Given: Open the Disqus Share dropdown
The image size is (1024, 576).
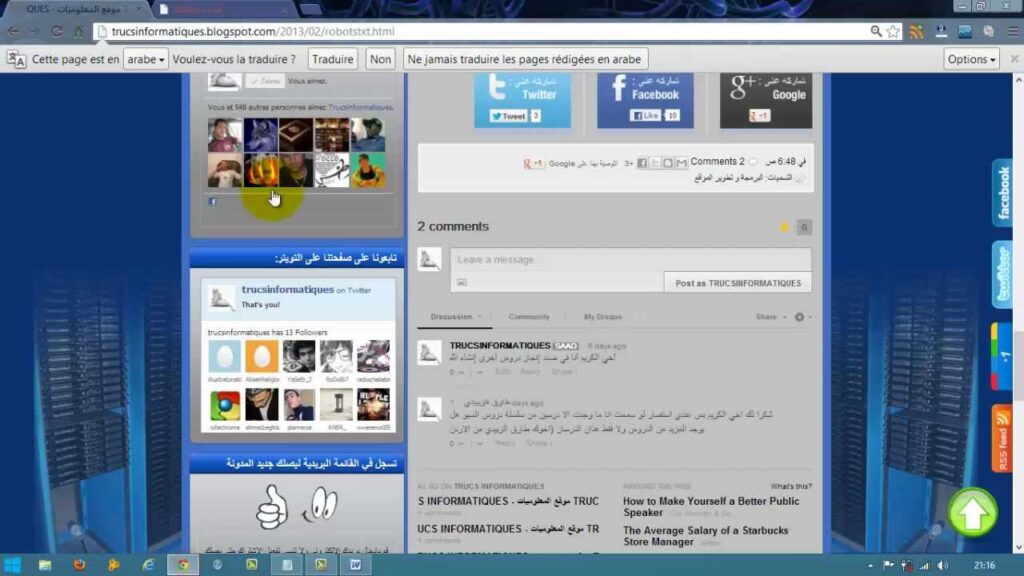Looking at the screenshot, I should tap(771, 317).
